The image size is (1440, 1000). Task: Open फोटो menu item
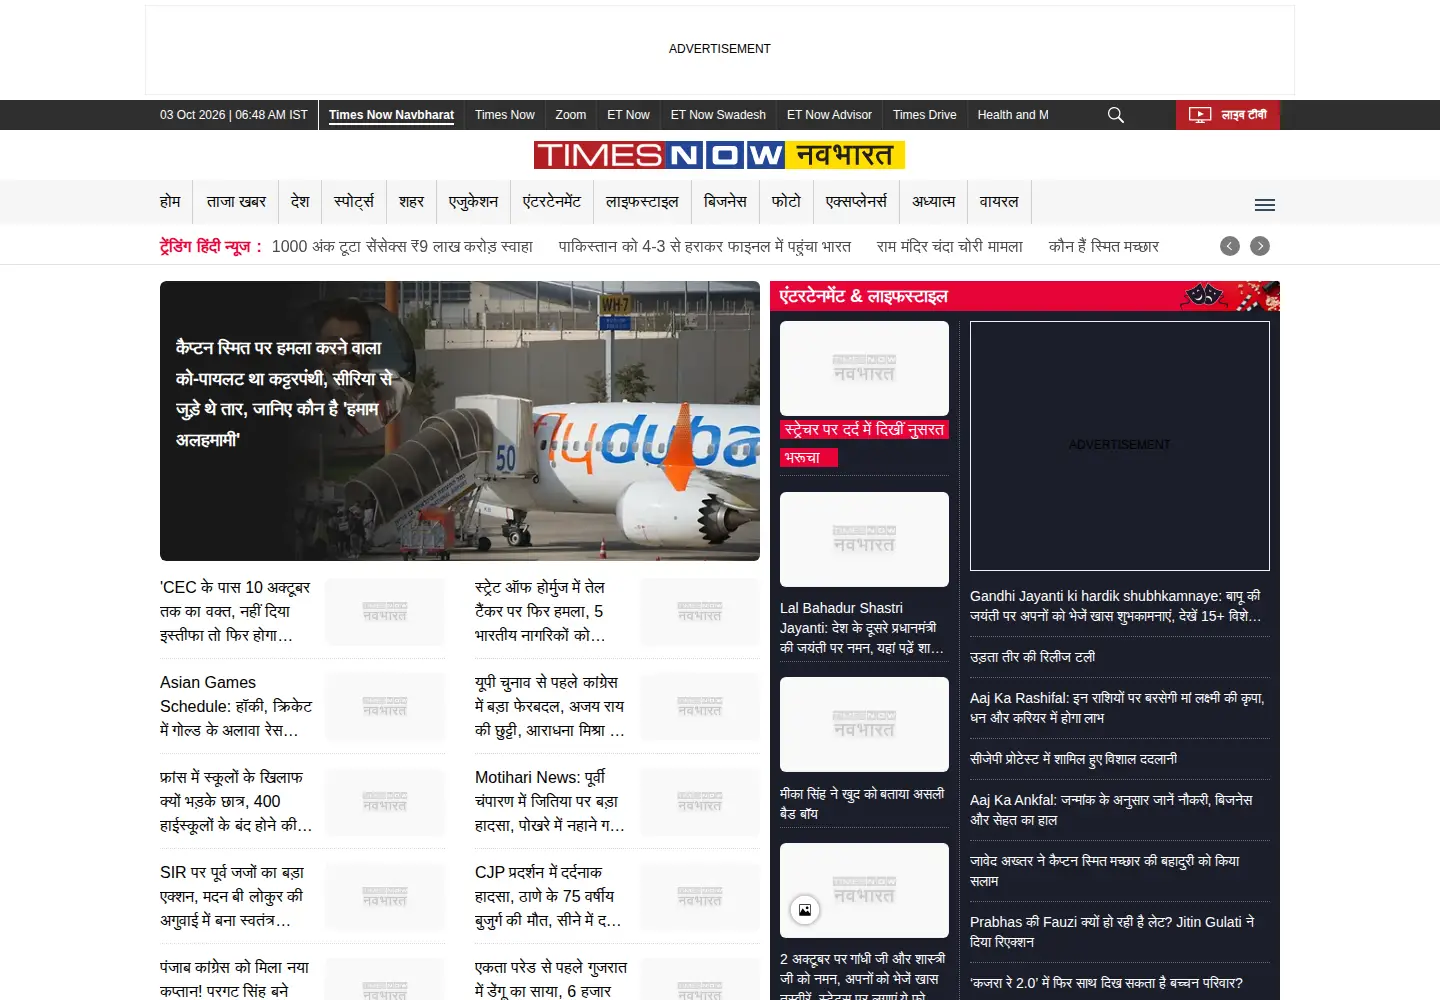[786, 202]
